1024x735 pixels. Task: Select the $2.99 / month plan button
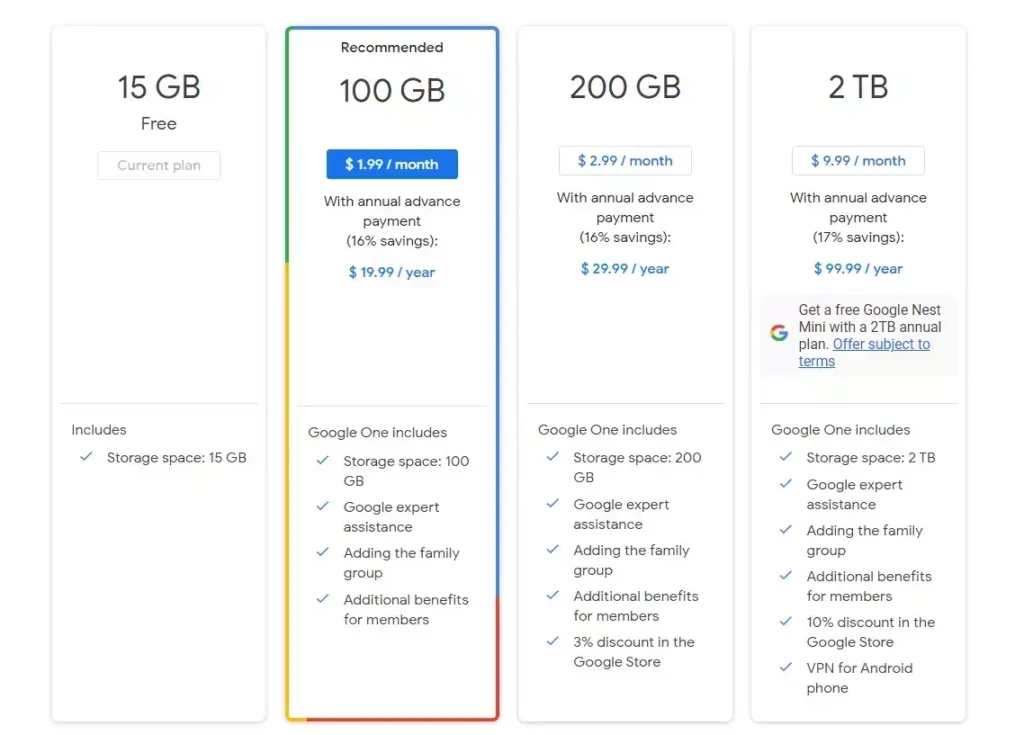624,160
